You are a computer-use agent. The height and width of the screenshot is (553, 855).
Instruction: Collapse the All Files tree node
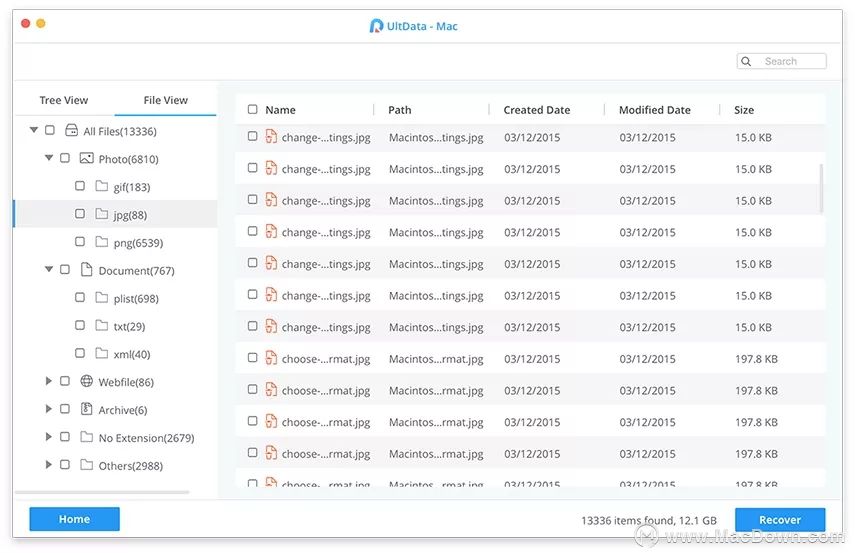pos(34,130)
